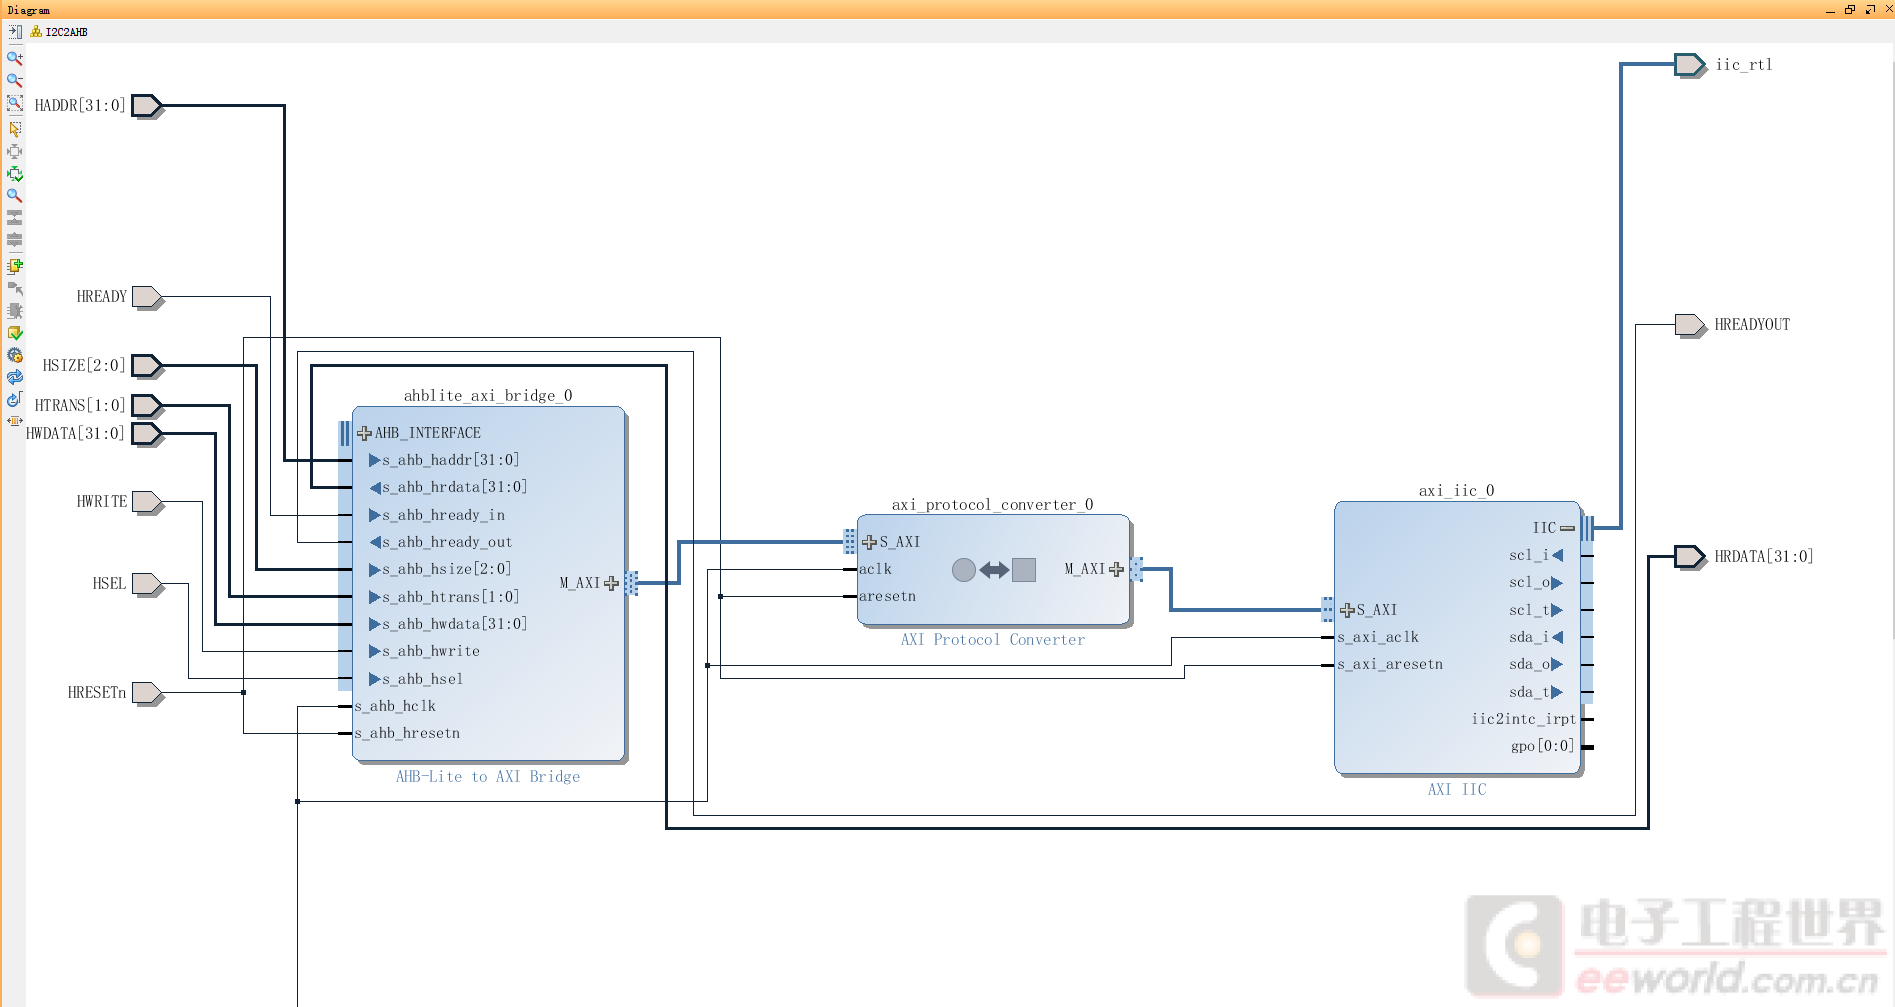
Task: Select the HWDATA[31:0] input port
Action: point(147,434)
